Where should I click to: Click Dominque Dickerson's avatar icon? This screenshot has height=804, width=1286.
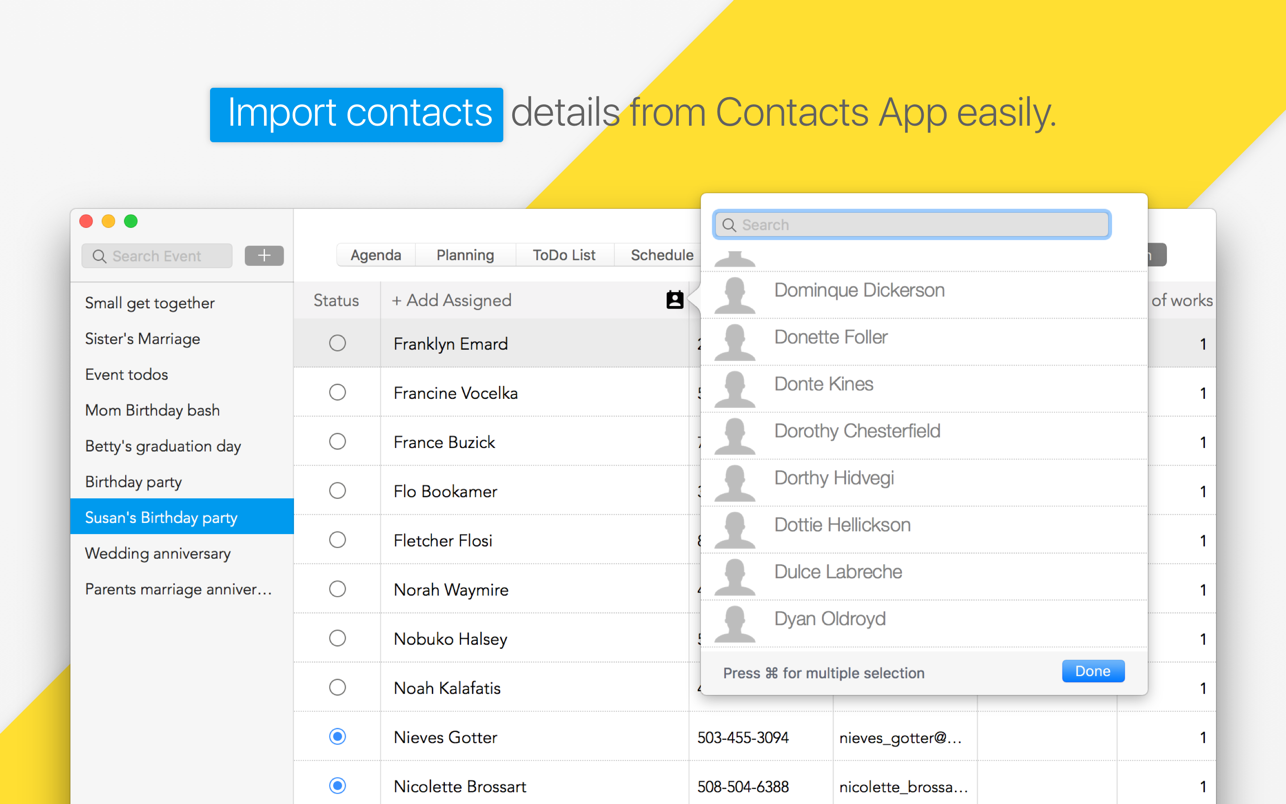coord(735,294)
